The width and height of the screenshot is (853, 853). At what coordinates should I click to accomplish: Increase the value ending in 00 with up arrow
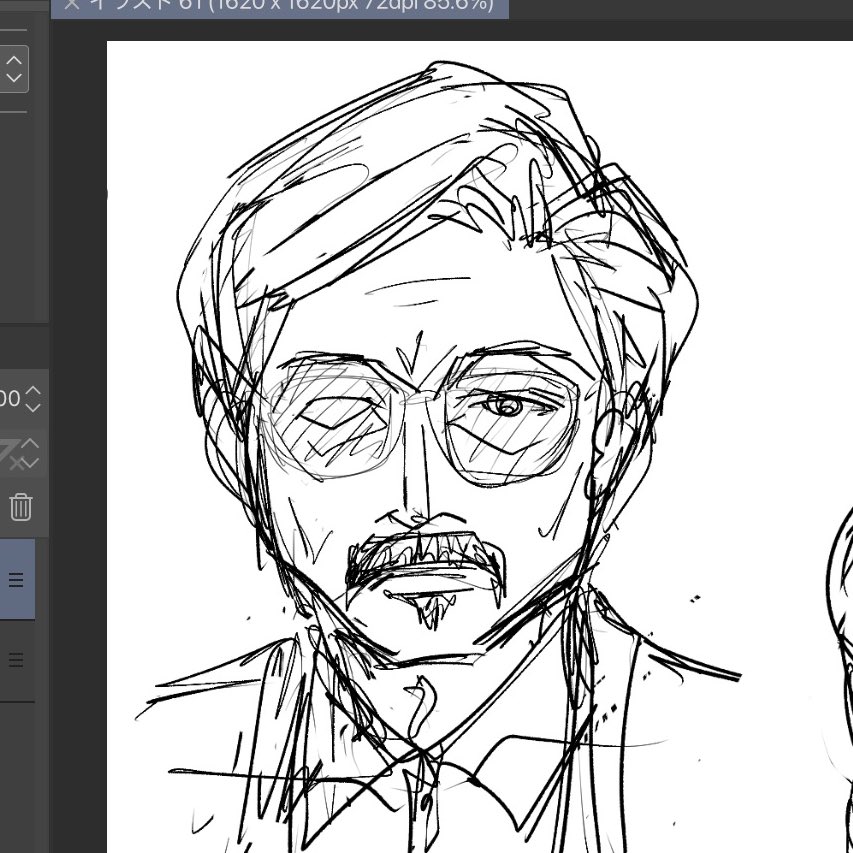click(33, 391)
